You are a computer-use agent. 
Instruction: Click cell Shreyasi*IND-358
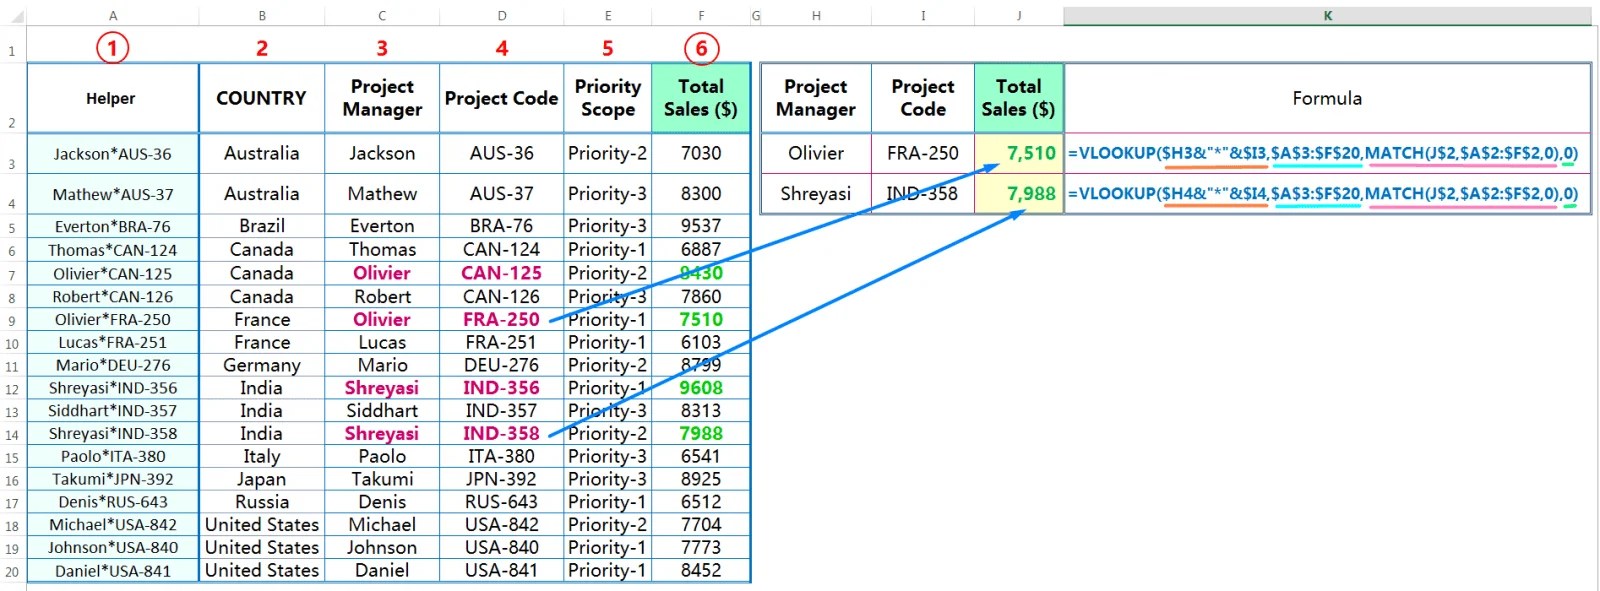pos(113,434)
